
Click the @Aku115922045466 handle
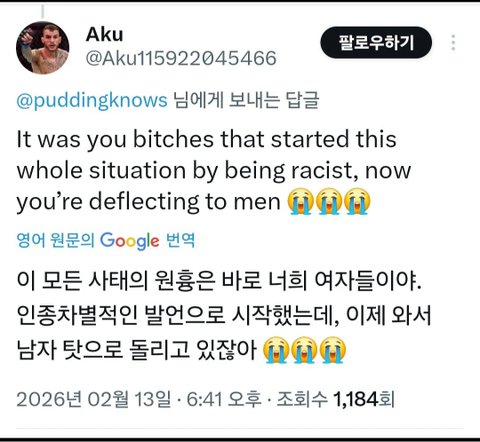click(181, 59)
